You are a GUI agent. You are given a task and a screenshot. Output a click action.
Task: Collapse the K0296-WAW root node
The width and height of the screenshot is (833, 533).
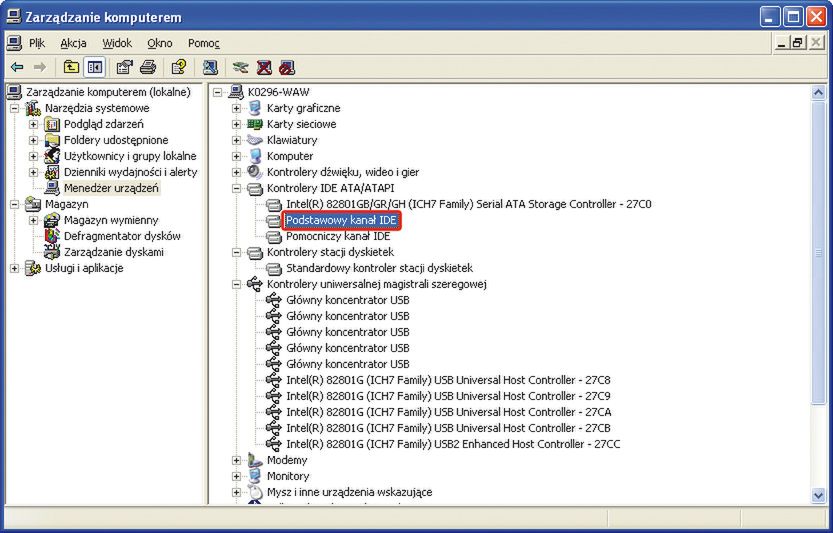(x=217, y=92)
